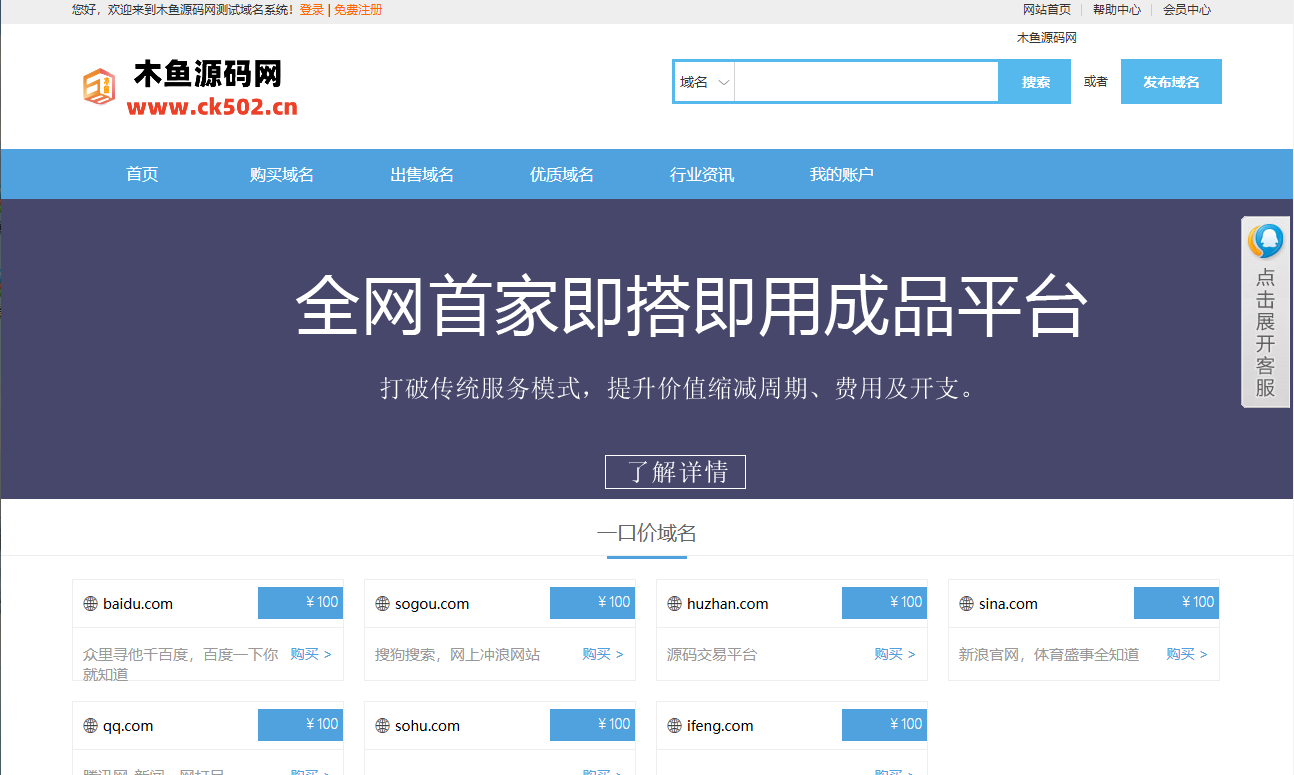This screenshot has height=775, width=1294.
Task: Click the orange site logo icon
Action: 99,86
